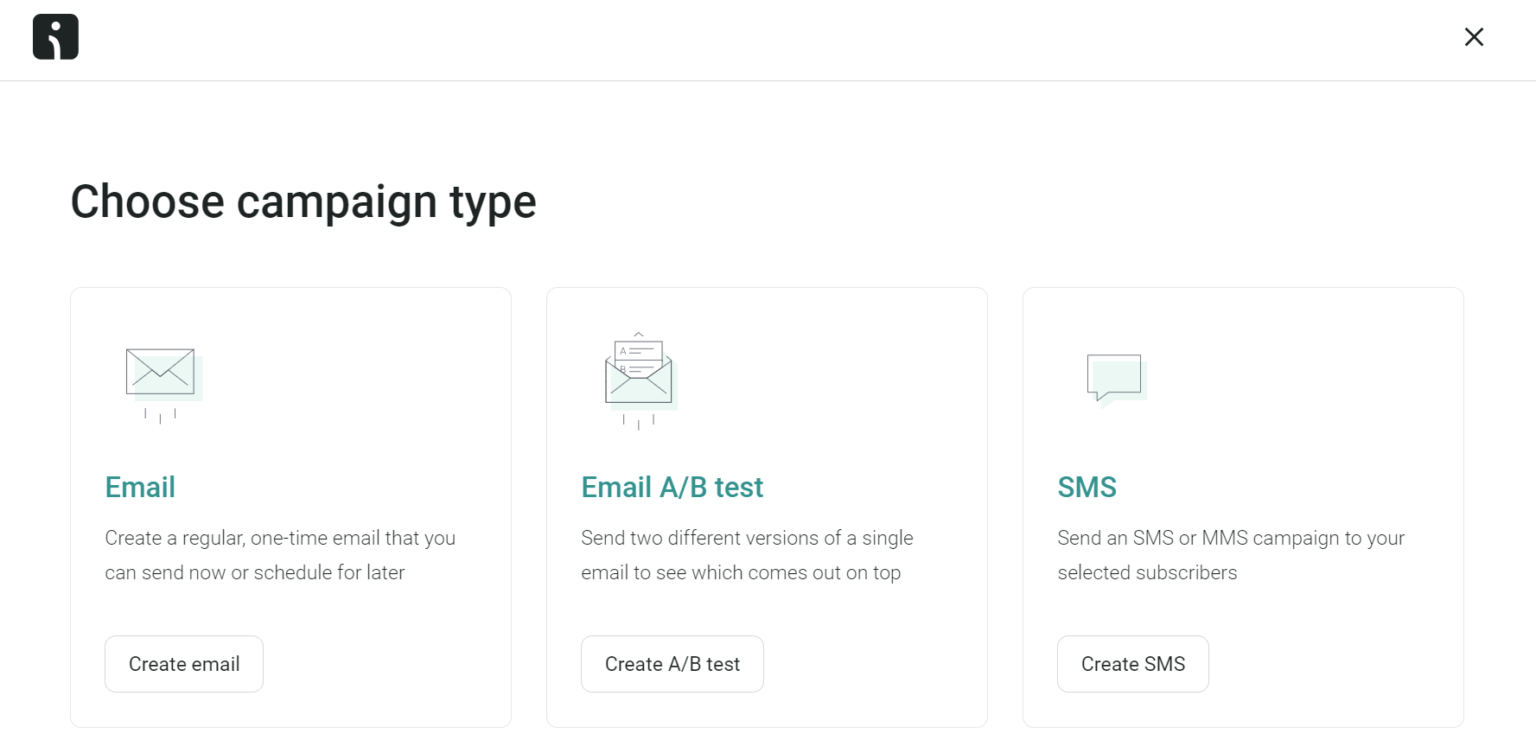The image size is (1536, 747).
Task: Select the speech bubble icon on SMS card
Action: pyautogui.click(x=1113, y=376)
